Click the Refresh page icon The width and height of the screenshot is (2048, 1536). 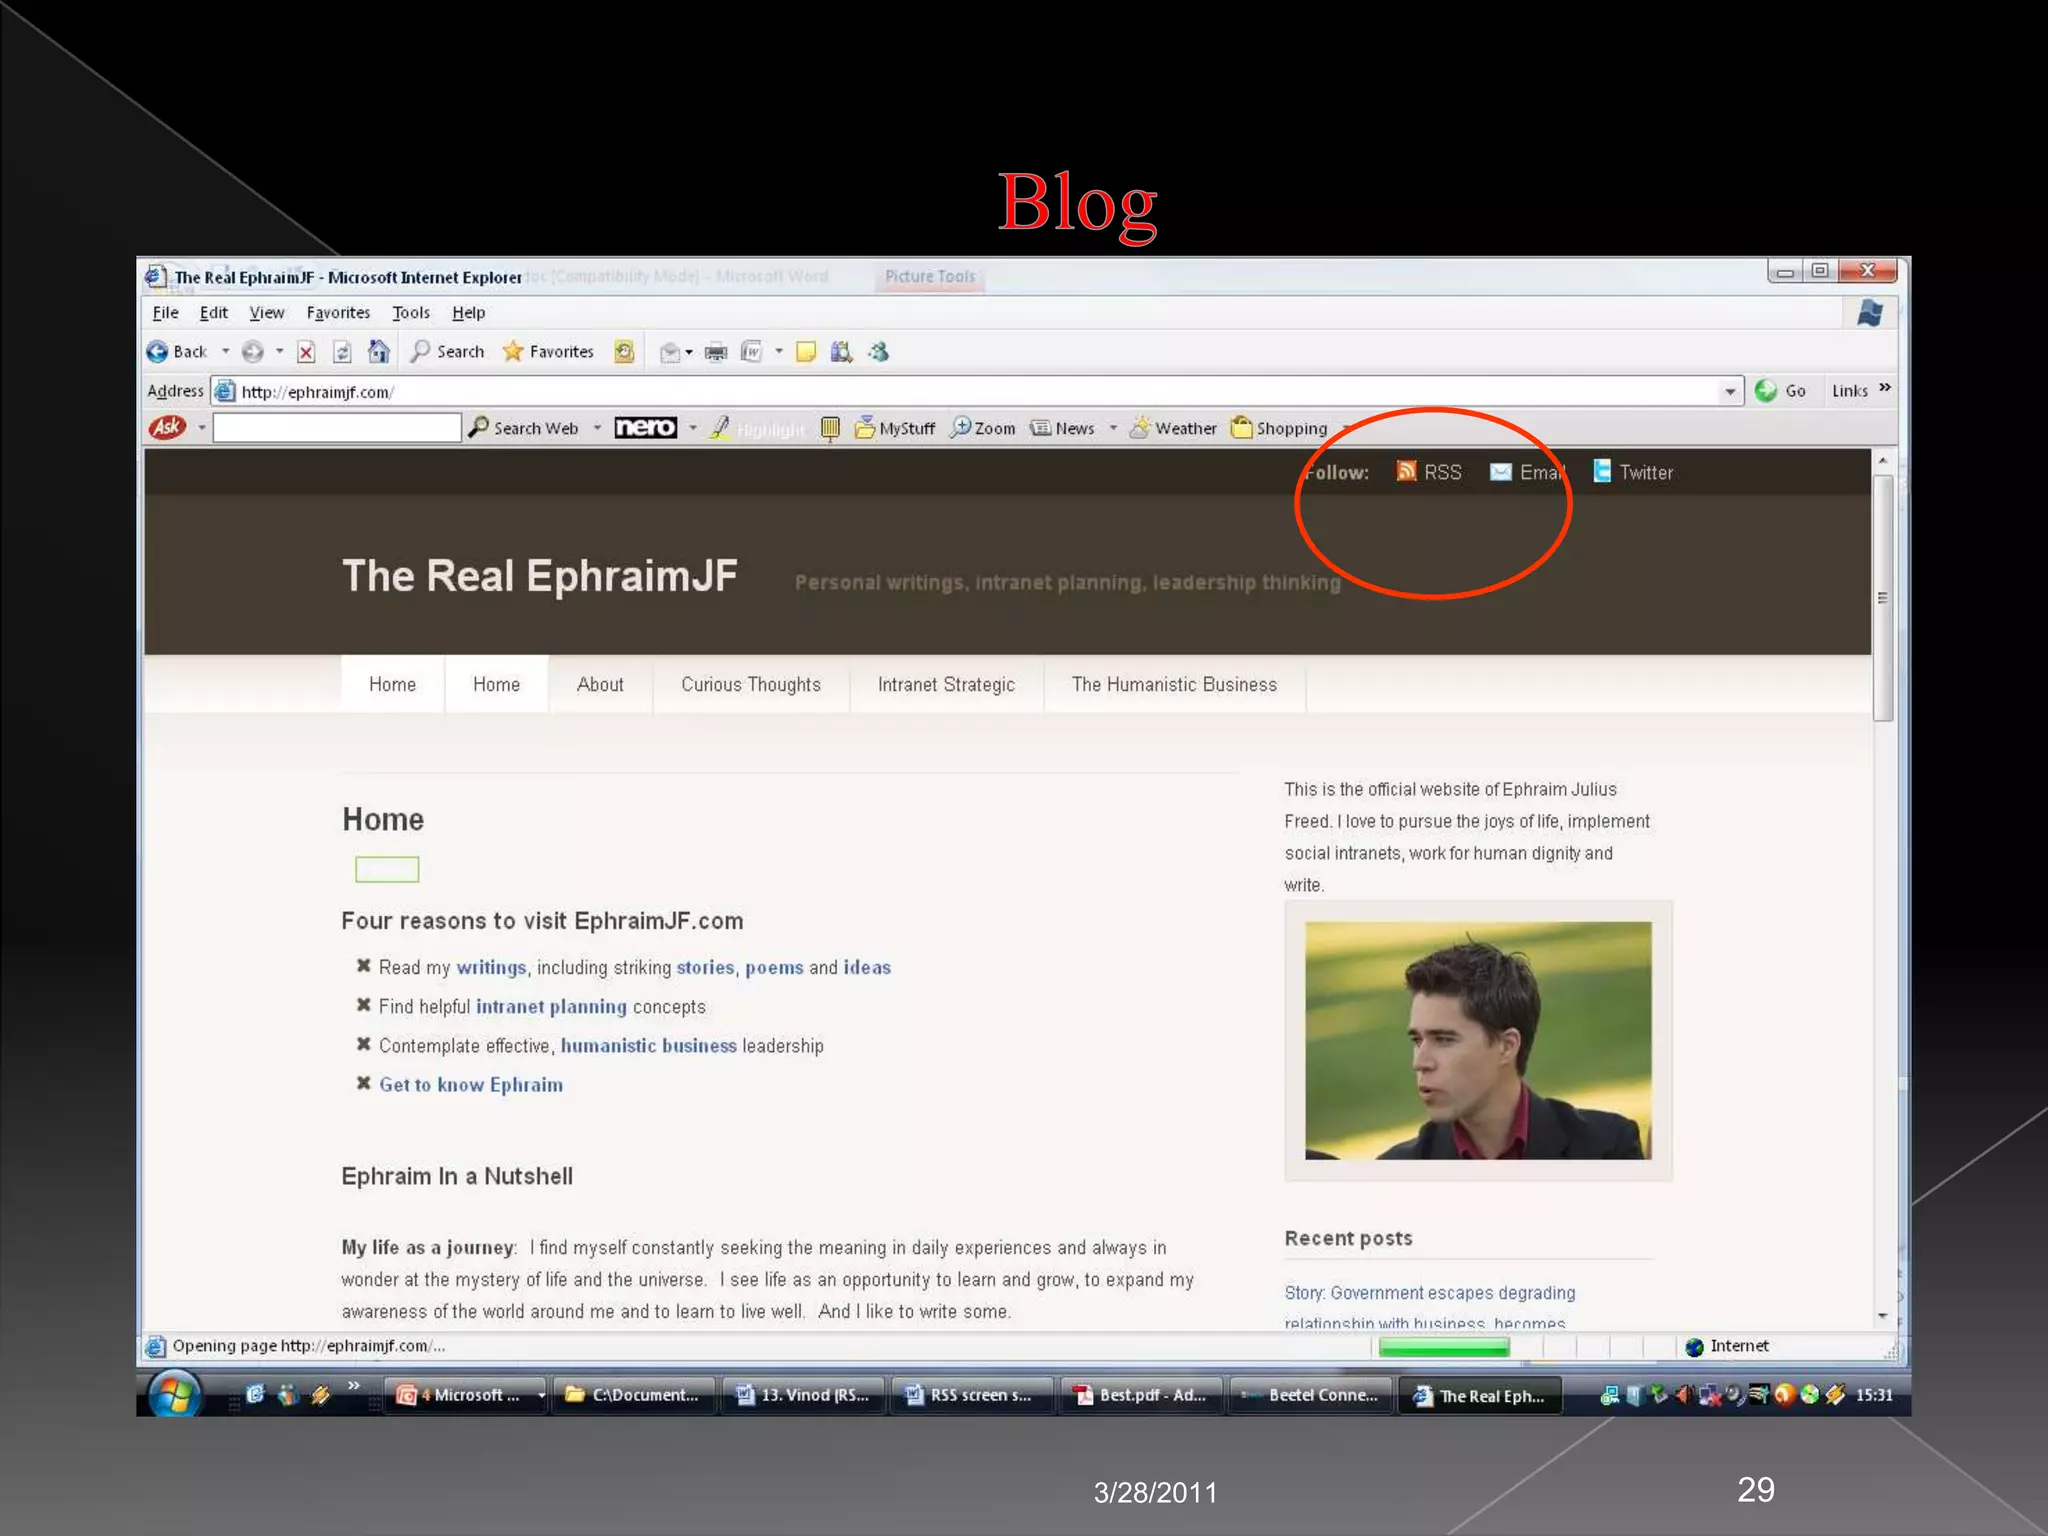(342, 352)
